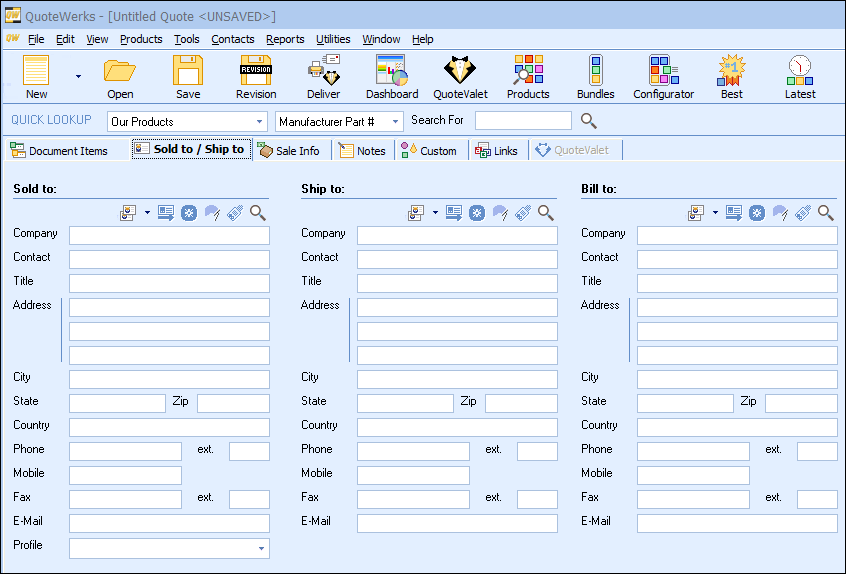
Task: Click the Latest price icon
Action: [x=799, y=77]
